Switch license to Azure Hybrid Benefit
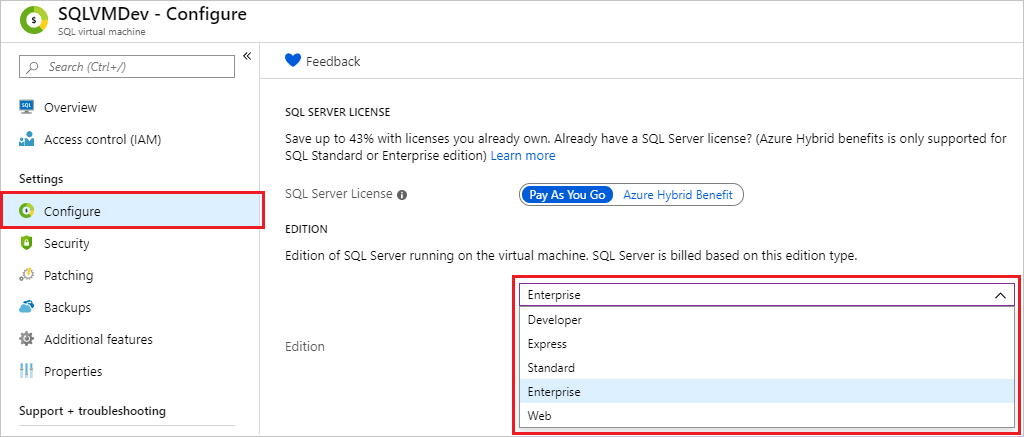The image size is (1024, 437). (677, 195)
